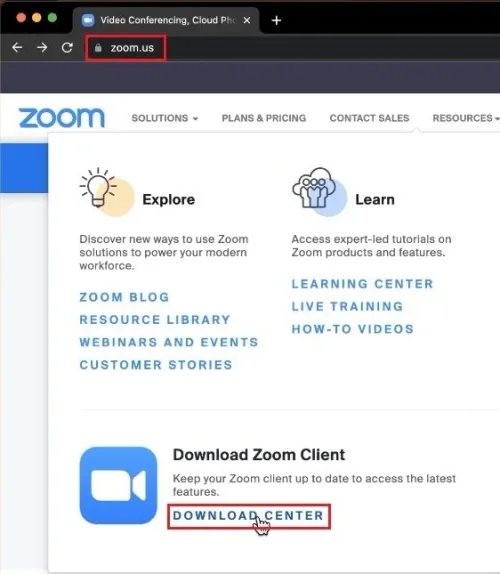
Task: Click the macOS red close window button
Action: tap(21, 18)
